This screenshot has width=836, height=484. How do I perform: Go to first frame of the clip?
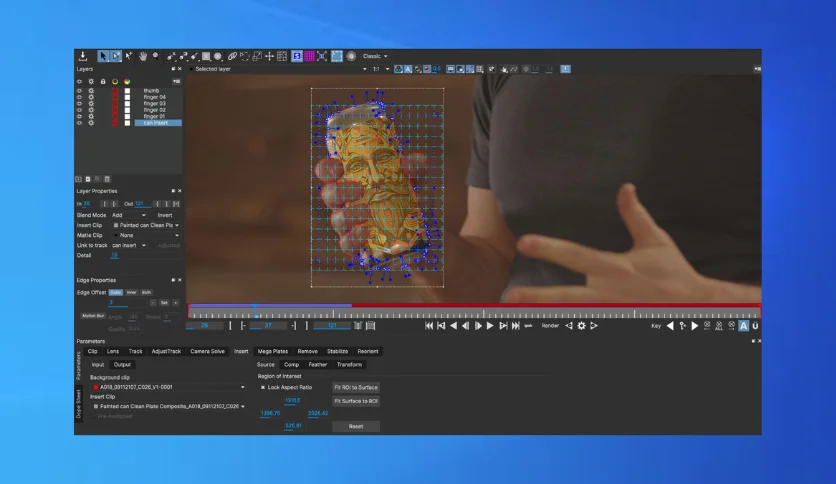click(x=429, y=326)
